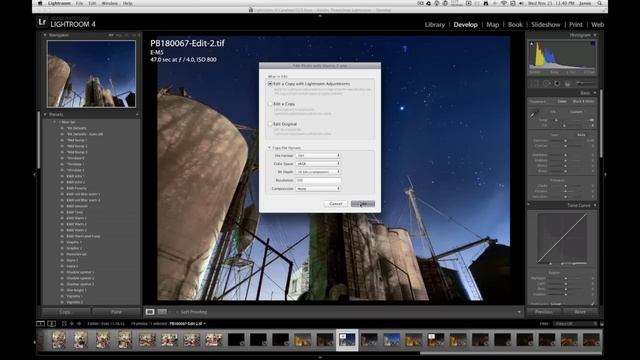Viewport: 640px width, 360px height.
Task: Adjust the Exposure slider
Action: [x=565, y=140]
